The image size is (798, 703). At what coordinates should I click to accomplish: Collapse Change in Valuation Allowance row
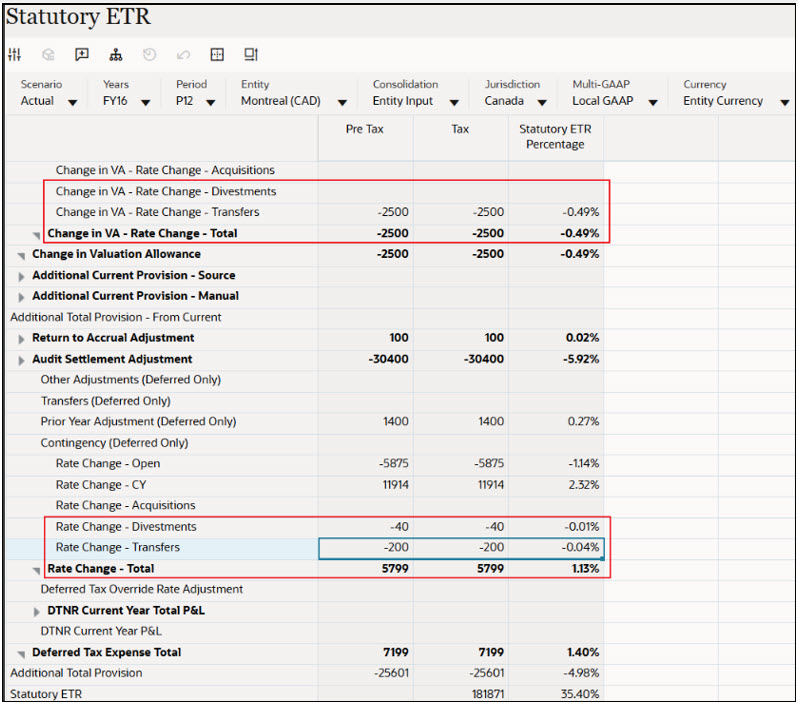[x=21, y=255]
